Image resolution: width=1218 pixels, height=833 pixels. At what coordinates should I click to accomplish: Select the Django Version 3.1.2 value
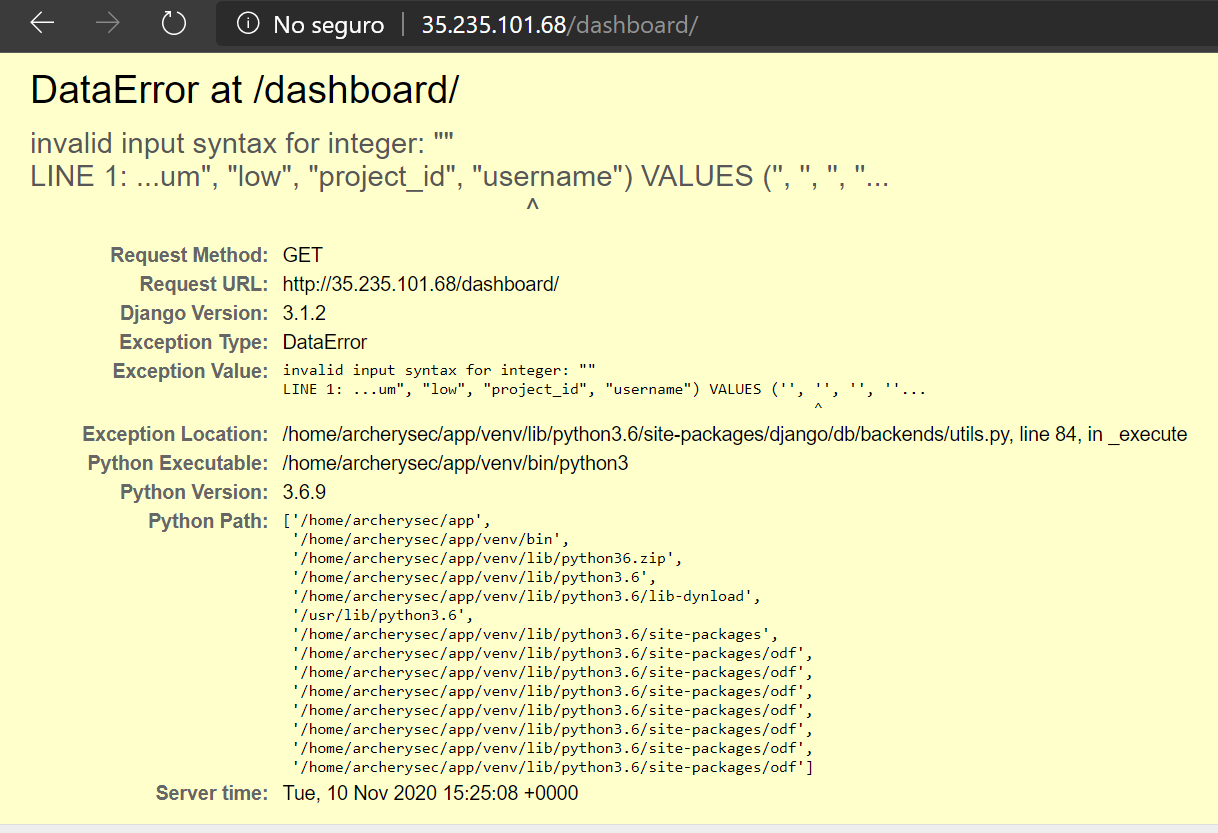pyautogui.click(x=309, y=313)
